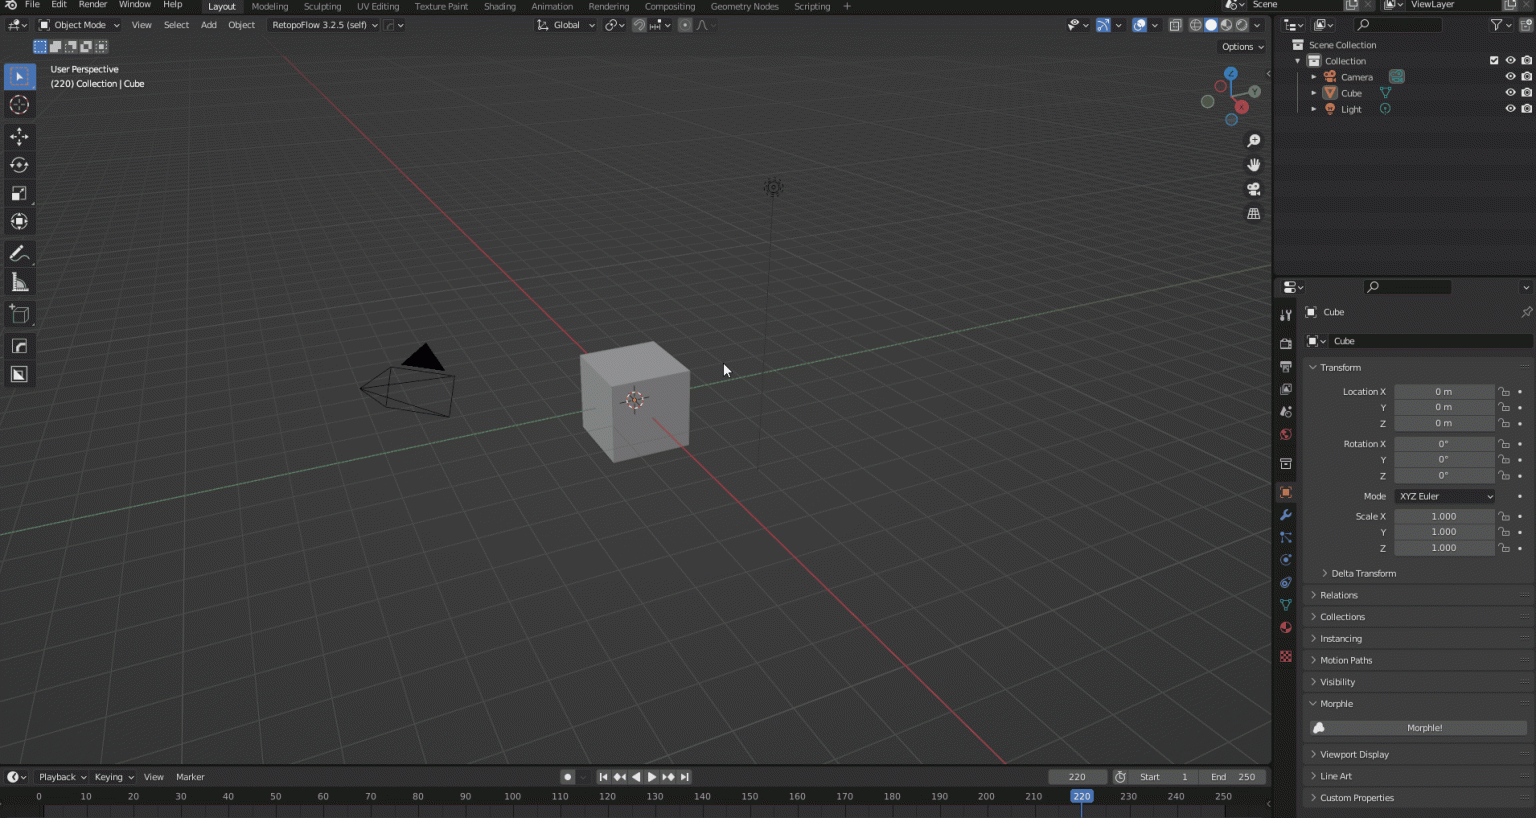Hide the Cube in the viewport
Viewport: 1536px width, 818px height.
pyautogui.click(x=1510, y=92)
